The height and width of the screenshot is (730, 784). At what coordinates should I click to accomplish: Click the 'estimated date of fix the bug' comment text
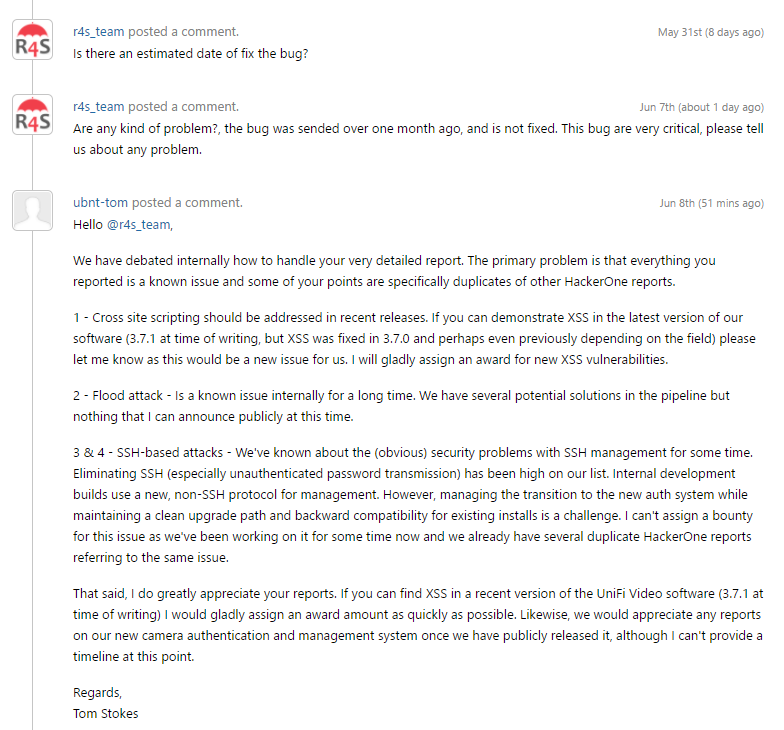click(191, 52)
